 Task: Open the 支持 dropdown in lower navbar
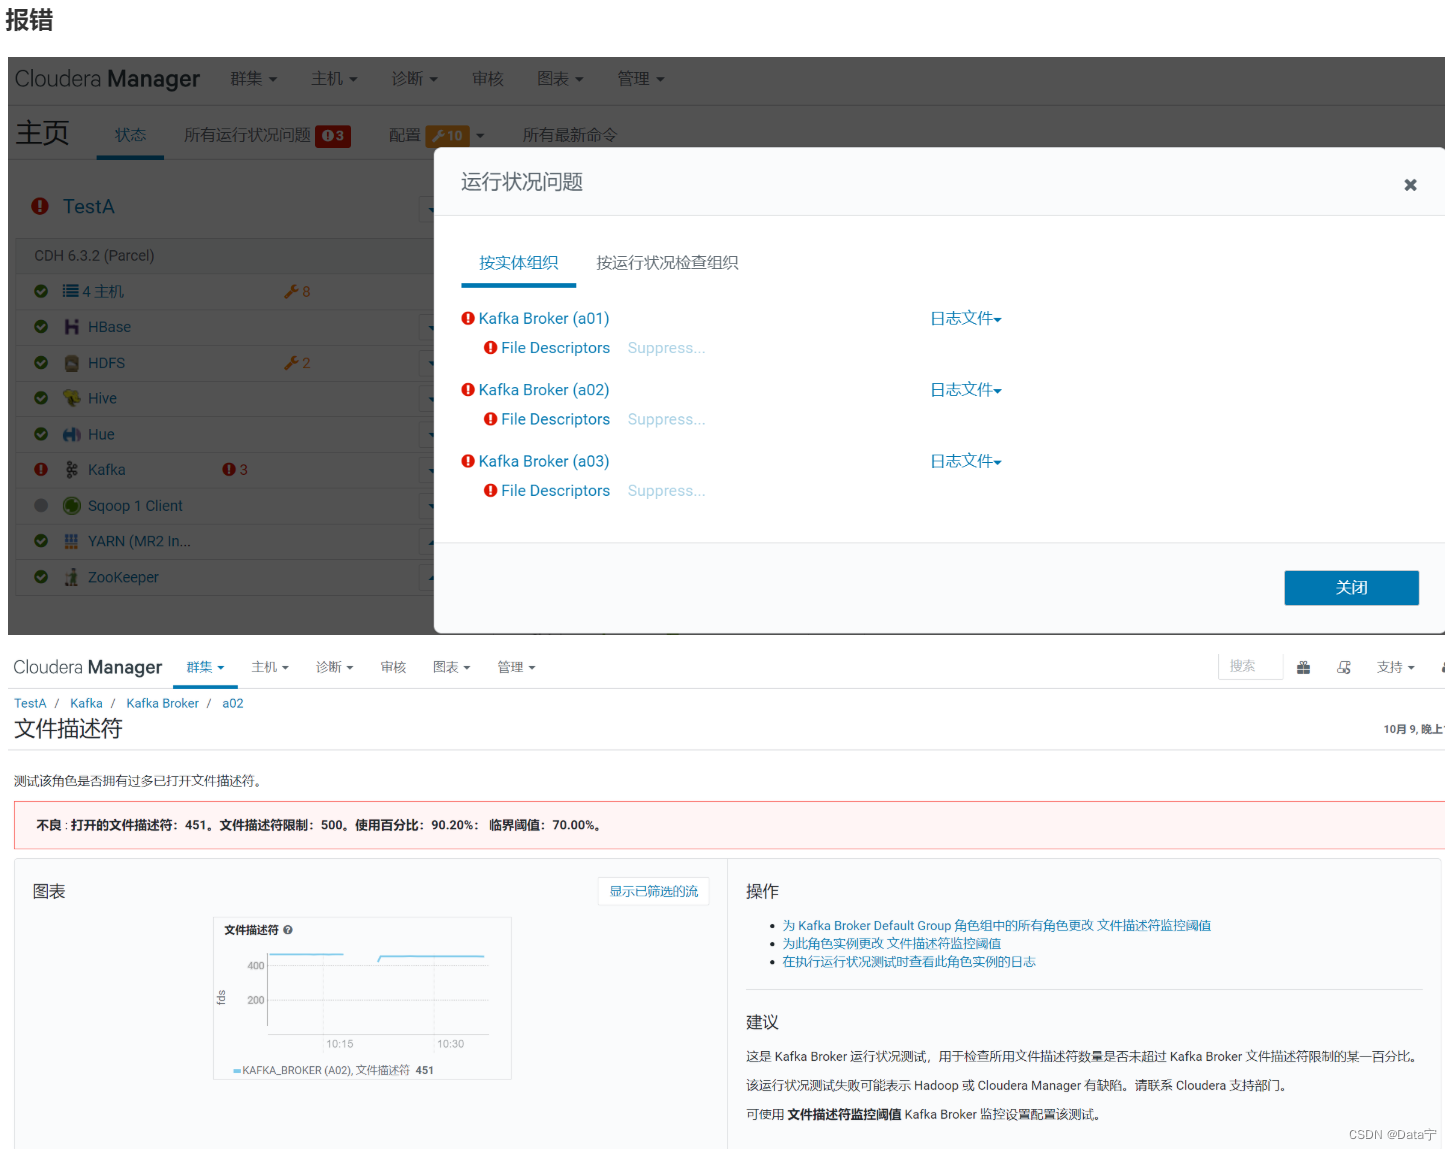(x=1395, y=667)
